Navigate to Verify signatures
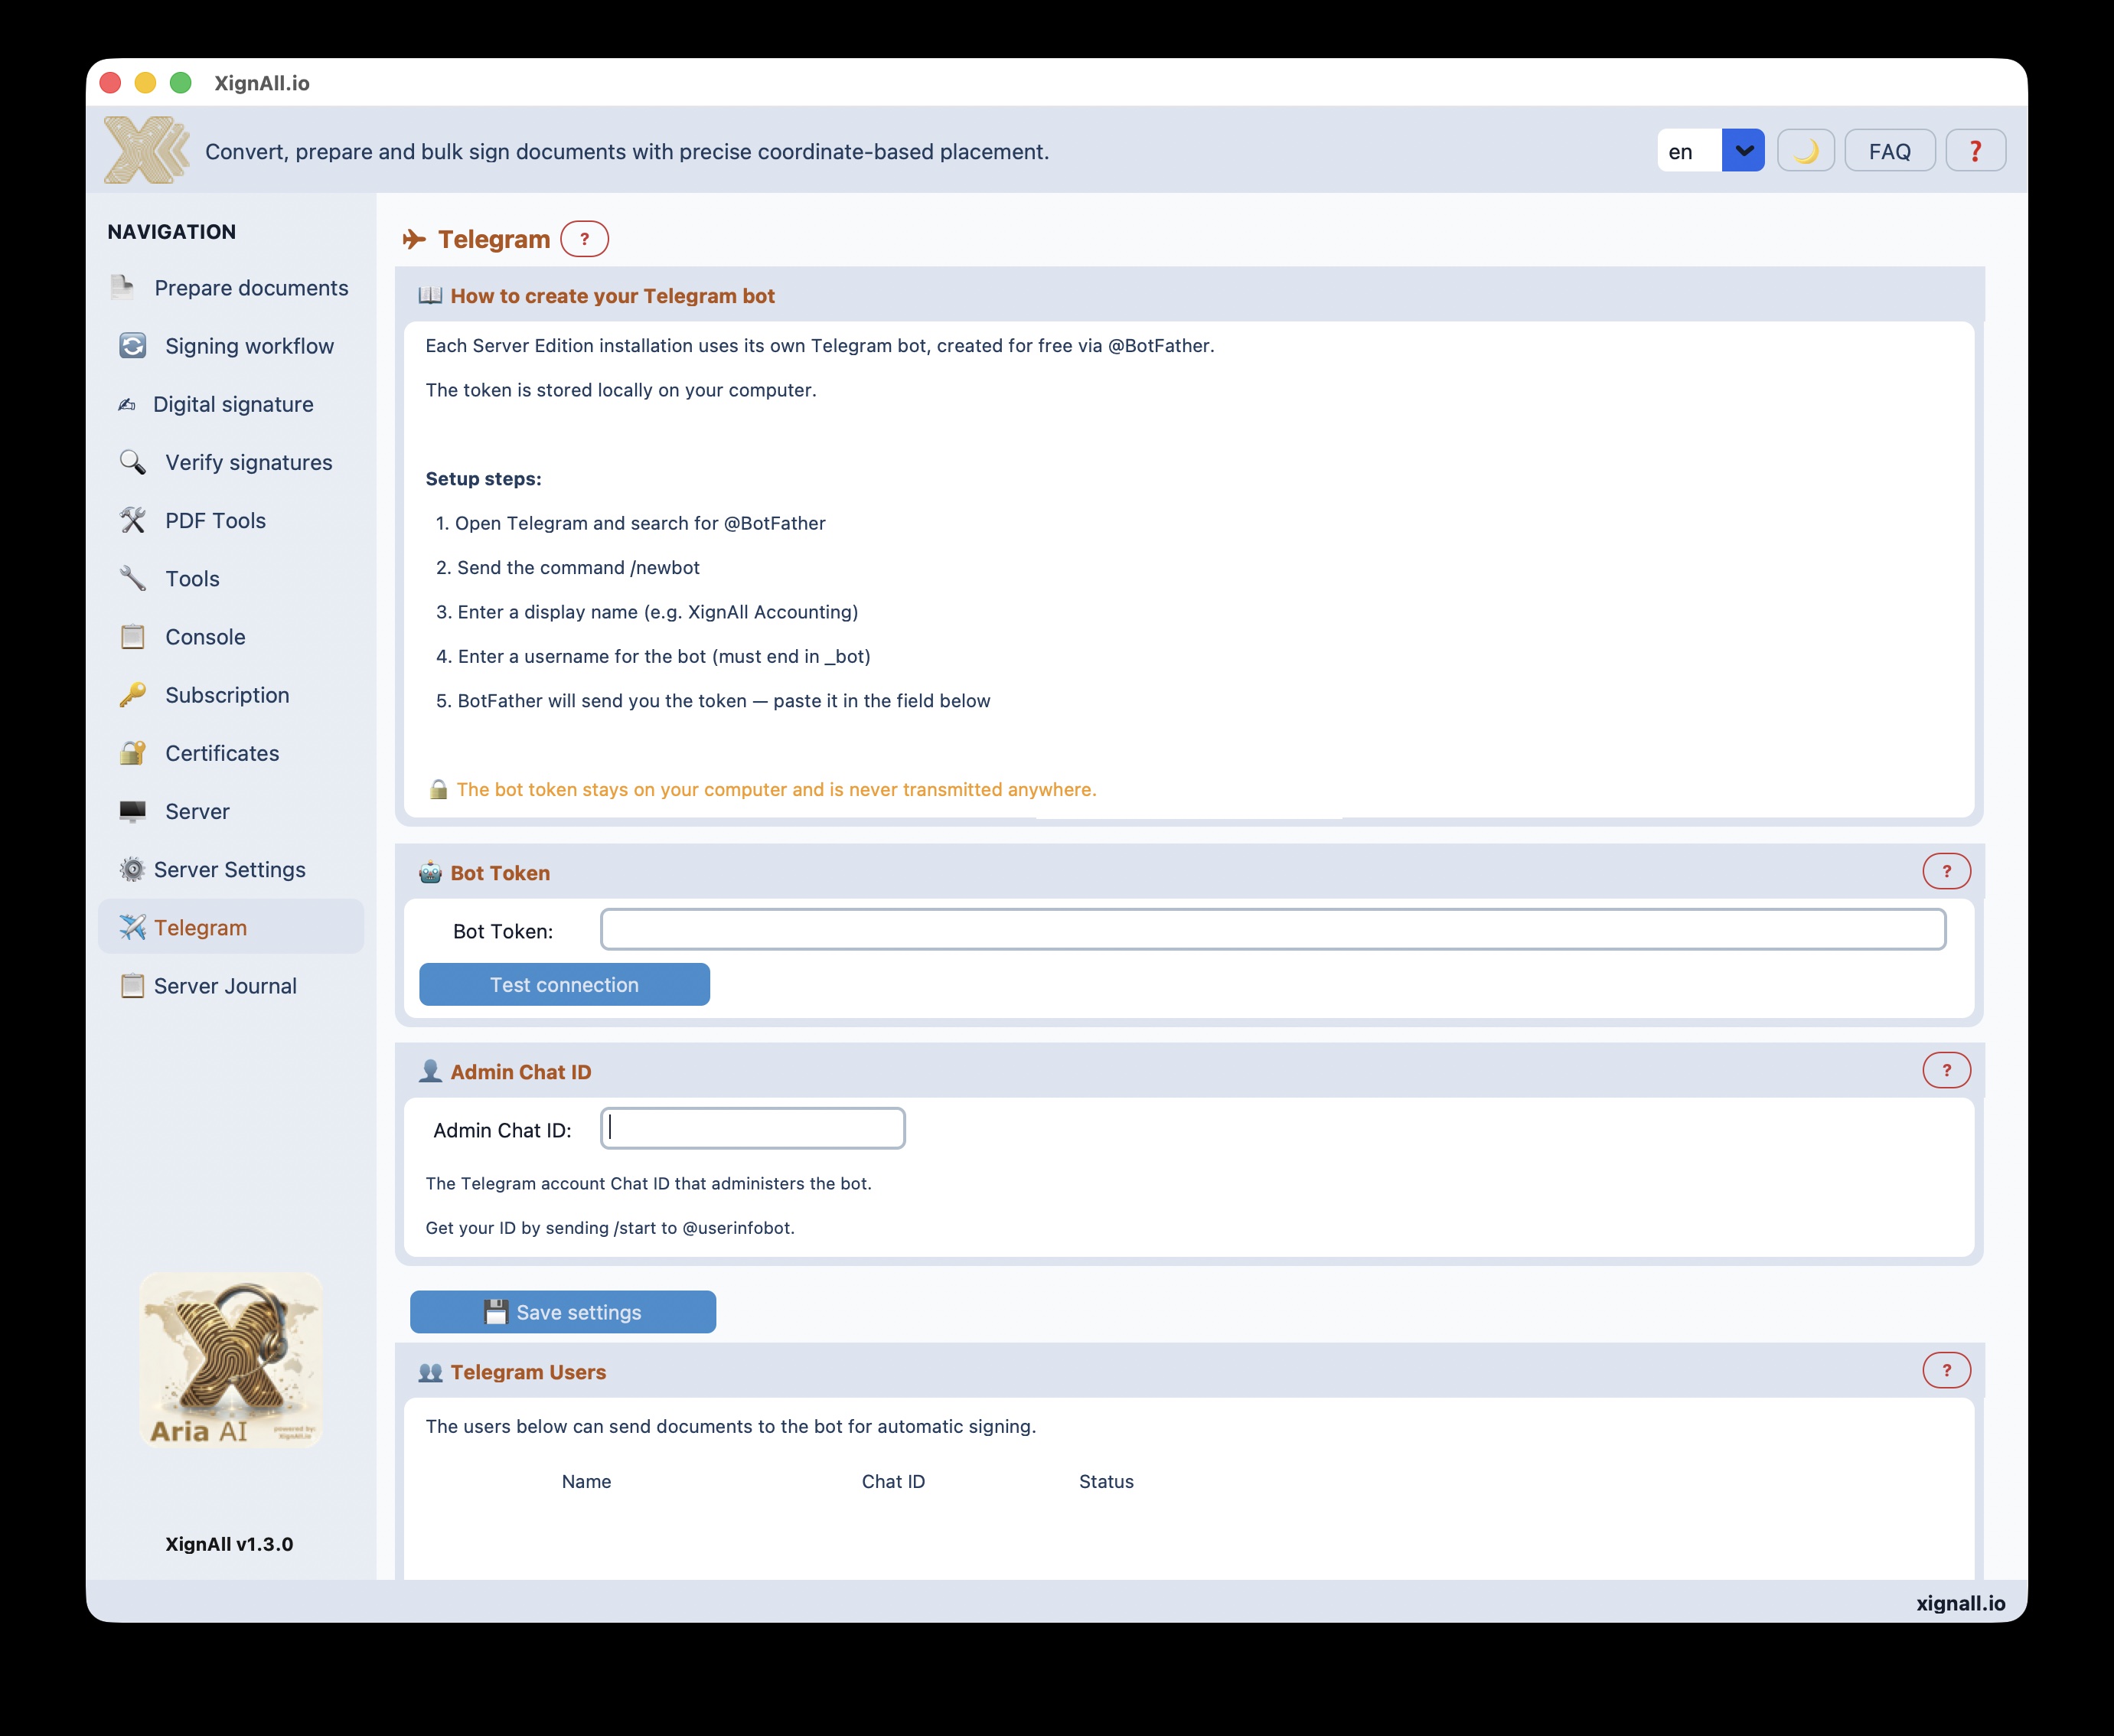The width and height of the screenshot is (2114, 1736). [x=231, y=462]
